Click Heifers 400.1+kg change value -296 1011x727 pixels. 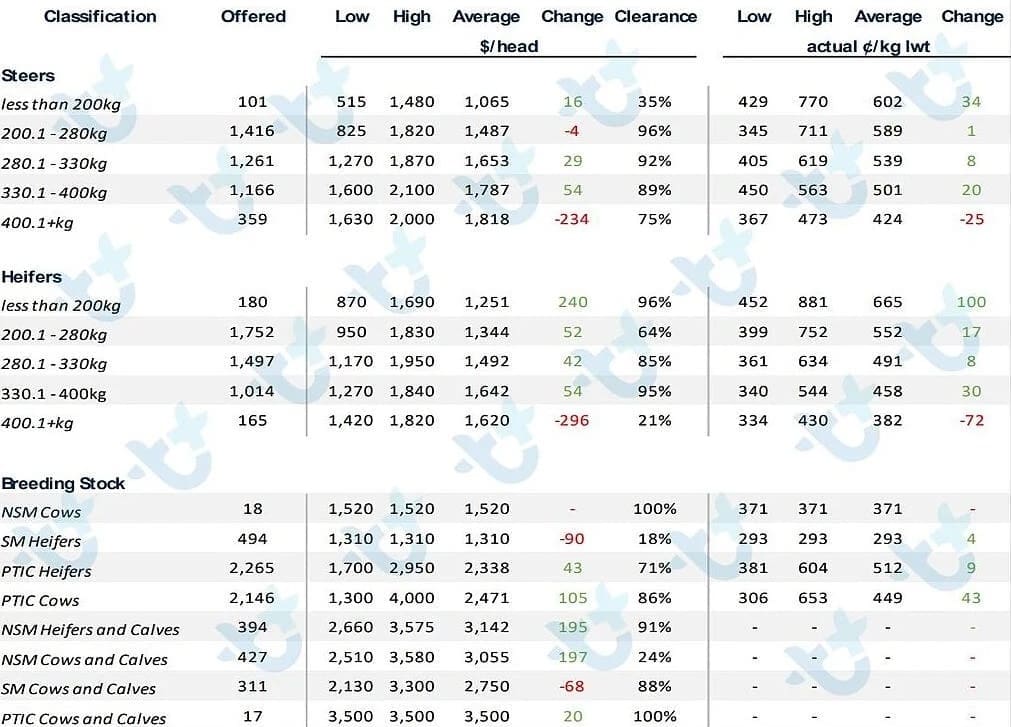coord(571,420)
